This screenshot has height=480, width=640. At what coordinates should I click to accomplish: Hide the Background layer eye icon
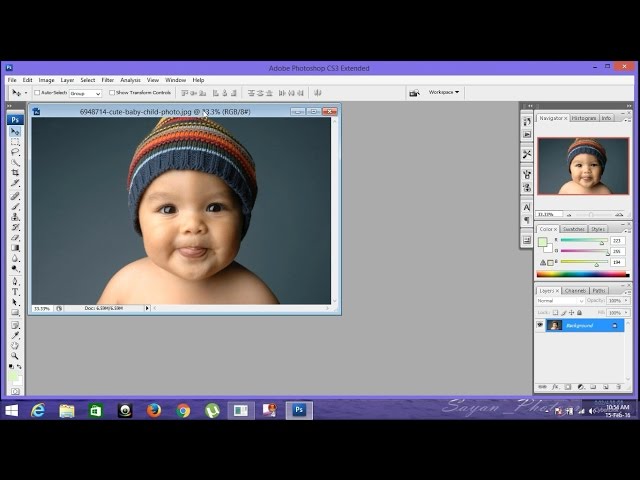pyautogui.click(x=540, y=325)
